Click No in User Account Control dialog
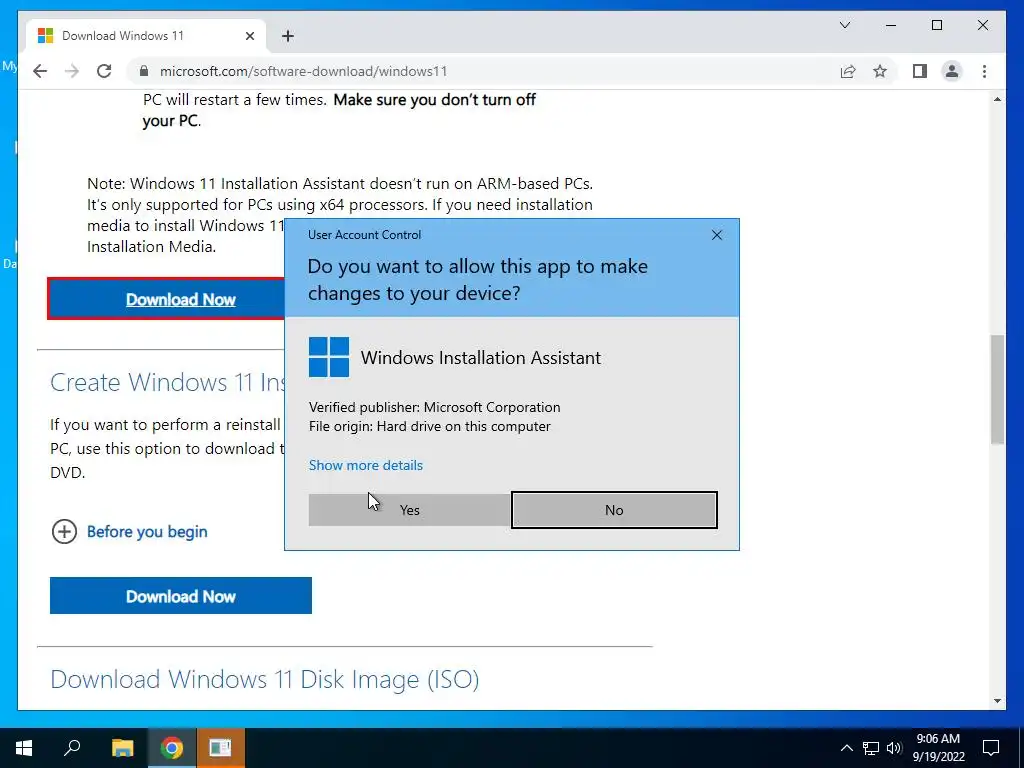Image resolution: width=1024 pixels, height=768 pixels. tap(614, 510)
